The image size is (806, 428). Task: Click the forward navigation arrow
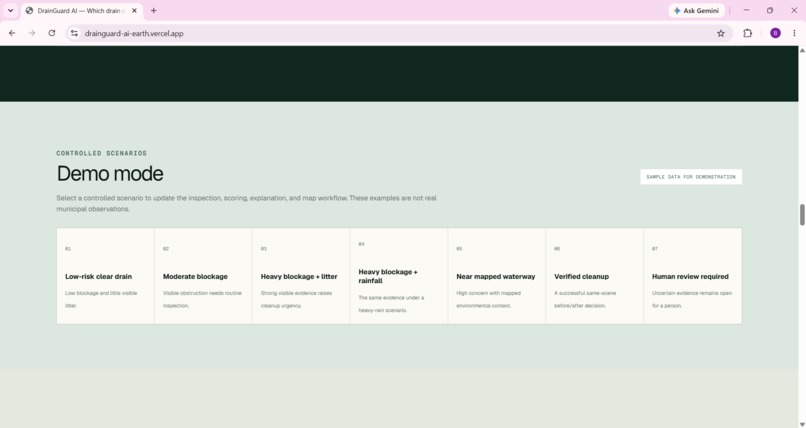pyautogui.click(x=32, y=33)
